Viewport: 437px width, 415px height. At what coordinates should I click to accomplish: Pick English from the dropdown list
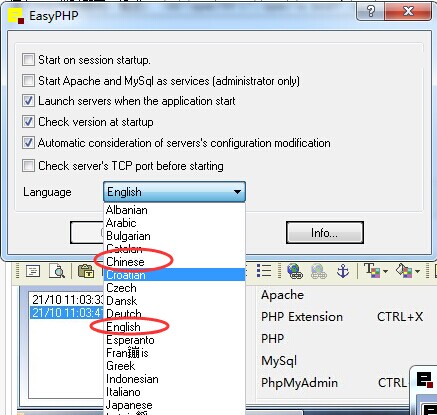[175, 327]
